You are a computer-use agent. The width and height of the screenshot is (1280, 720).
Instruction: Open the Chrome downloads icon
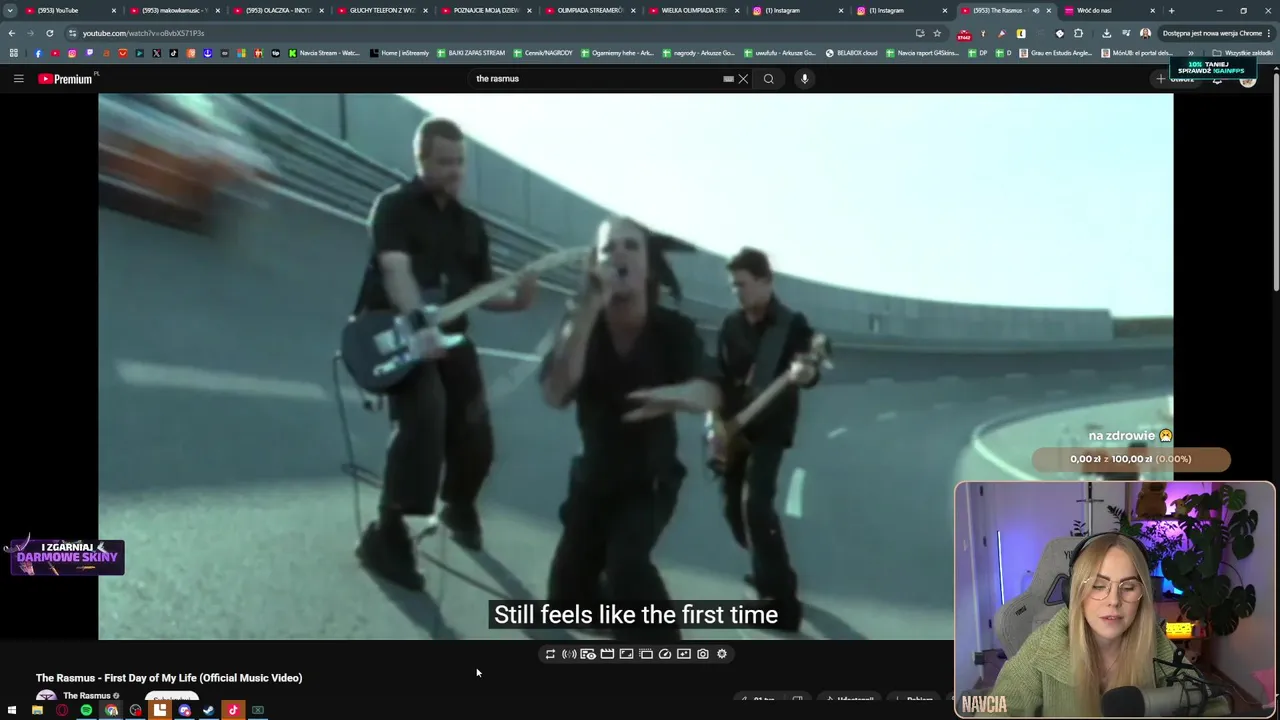pos(1106,33)
